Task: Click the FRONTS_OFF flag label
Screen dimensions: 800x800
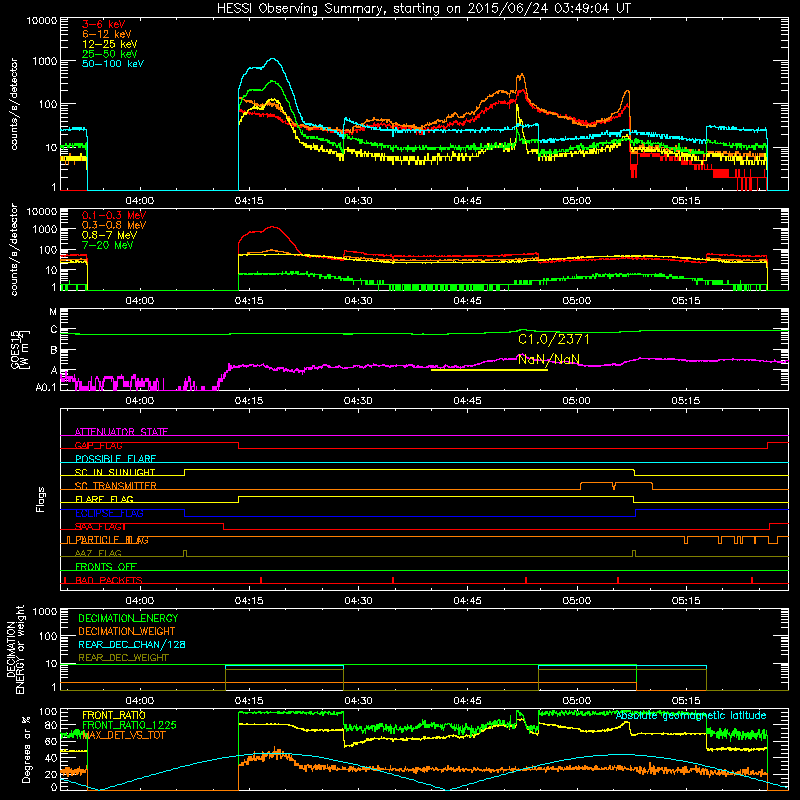Action: click(106, 567)
